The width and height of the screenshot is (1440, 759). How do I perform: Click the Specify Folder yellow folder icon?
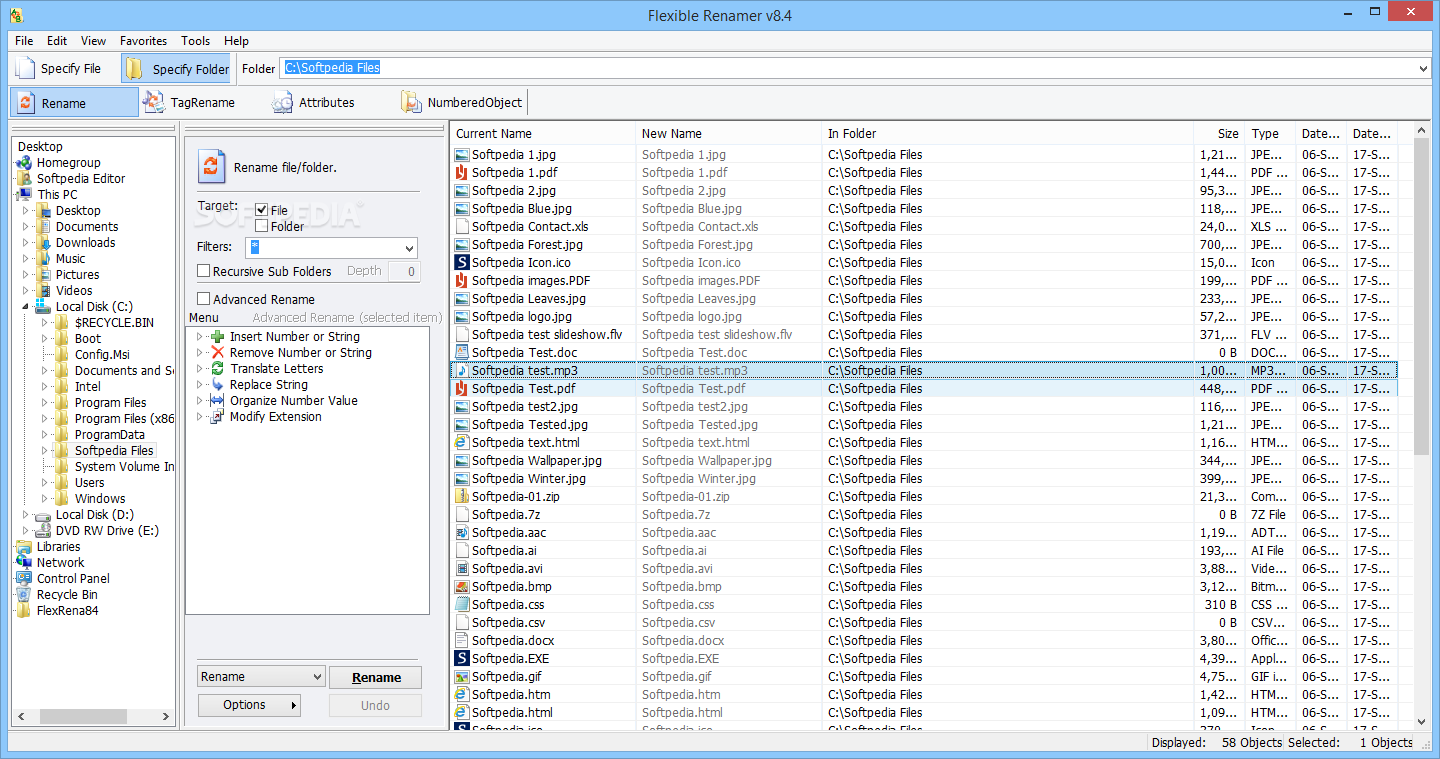134,68
